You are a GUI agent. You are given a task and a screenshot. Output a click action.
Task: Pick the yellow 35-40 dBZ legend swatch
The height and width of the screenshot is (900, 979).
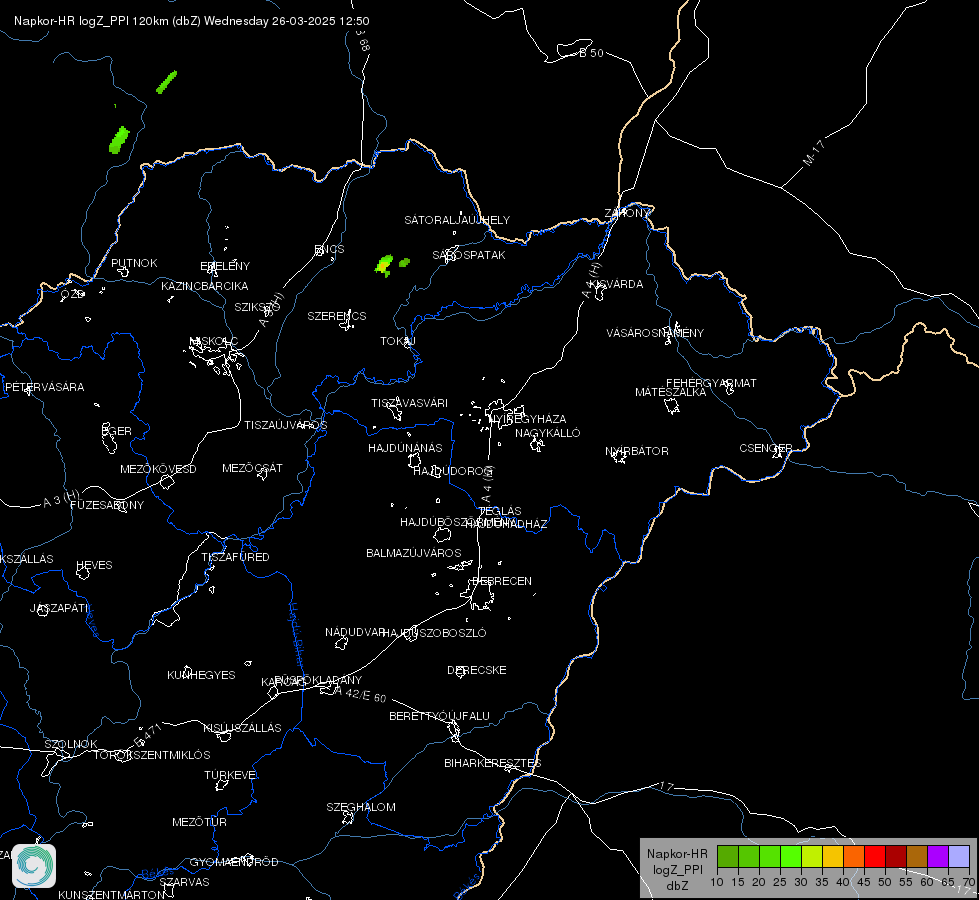[x=832, y=856]
